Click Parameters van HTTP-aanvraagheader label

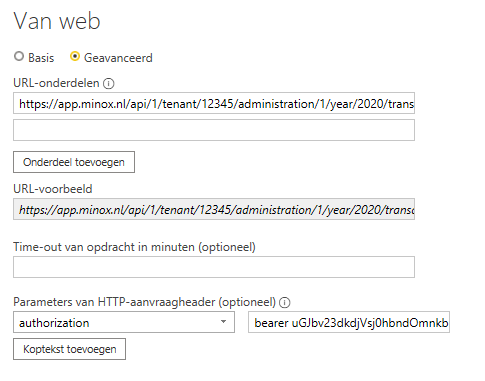pos(145,302)
